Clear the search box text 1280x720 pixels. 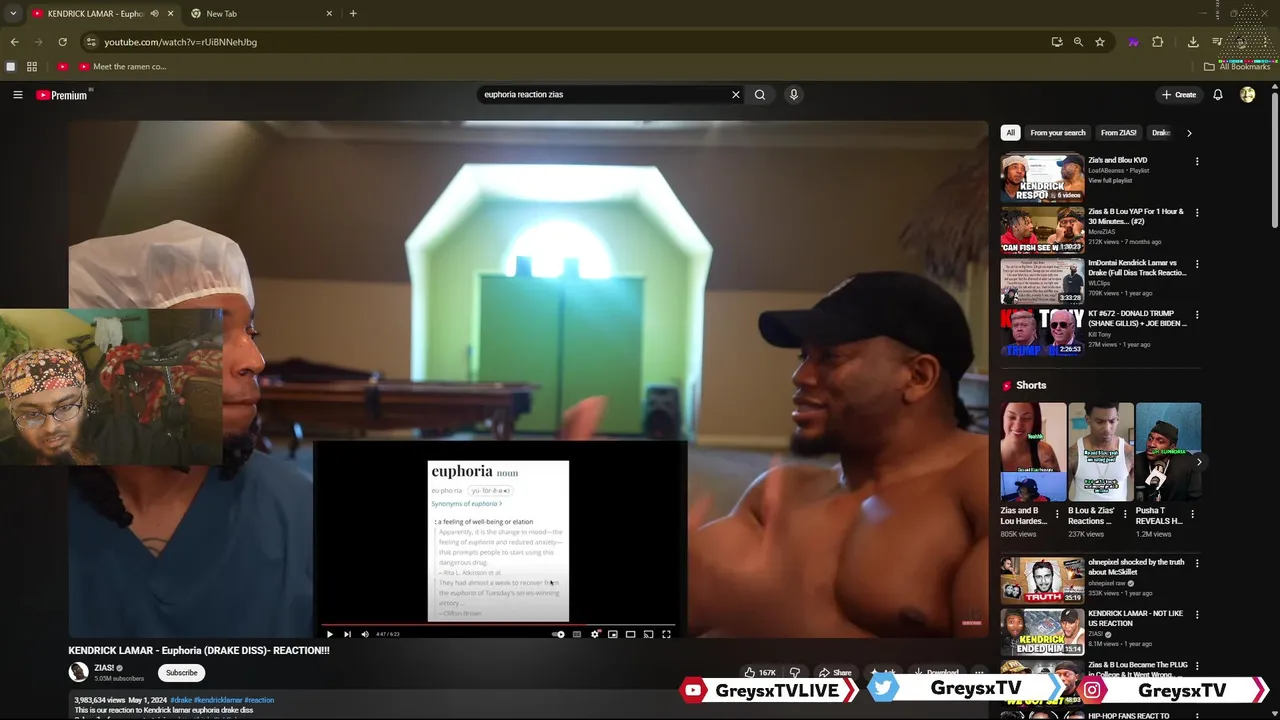coord(736,95)
